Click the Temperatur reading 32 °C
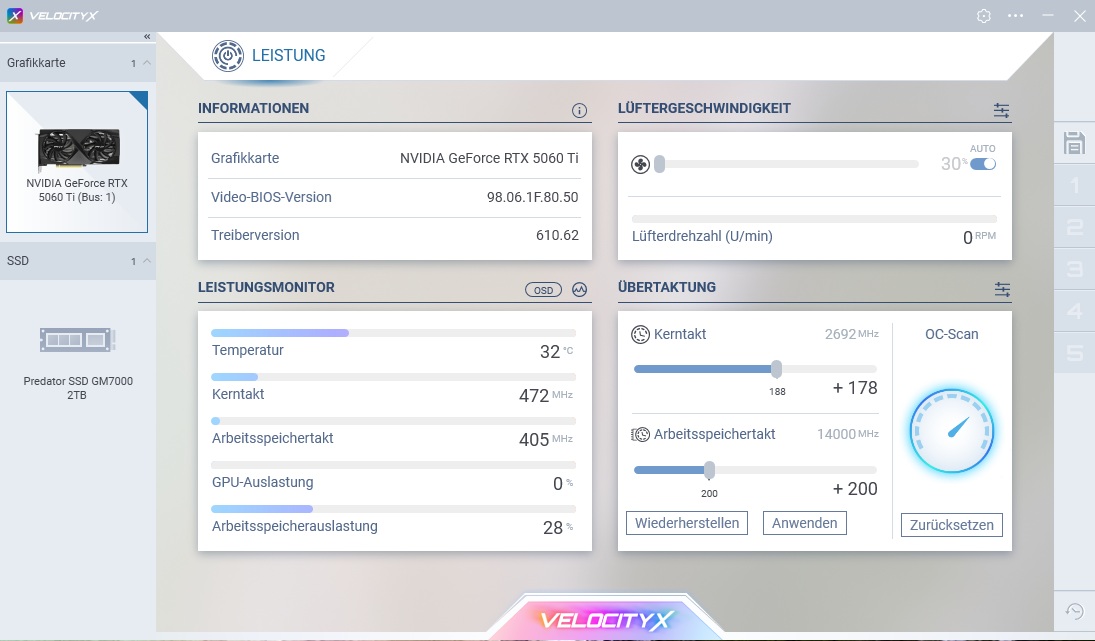This screenshot has width=1095, height=641. (556, 351)
